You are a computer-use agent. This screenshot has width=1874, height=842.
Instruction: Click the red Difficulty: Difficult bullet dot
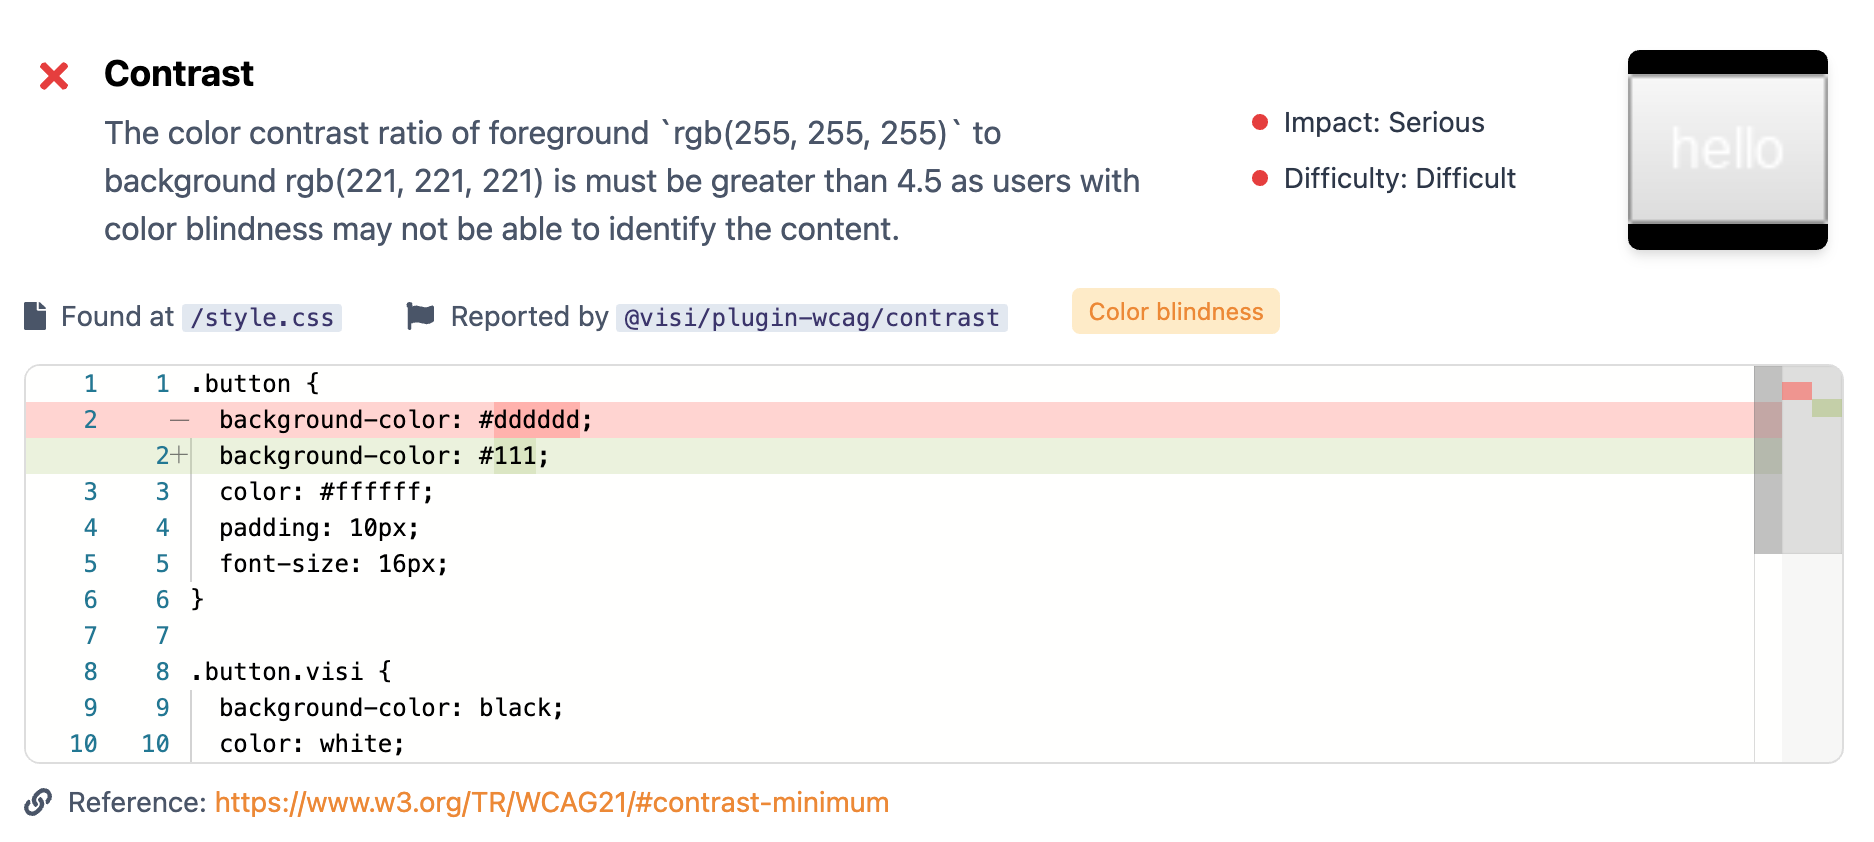click(x=1260, y=178)
